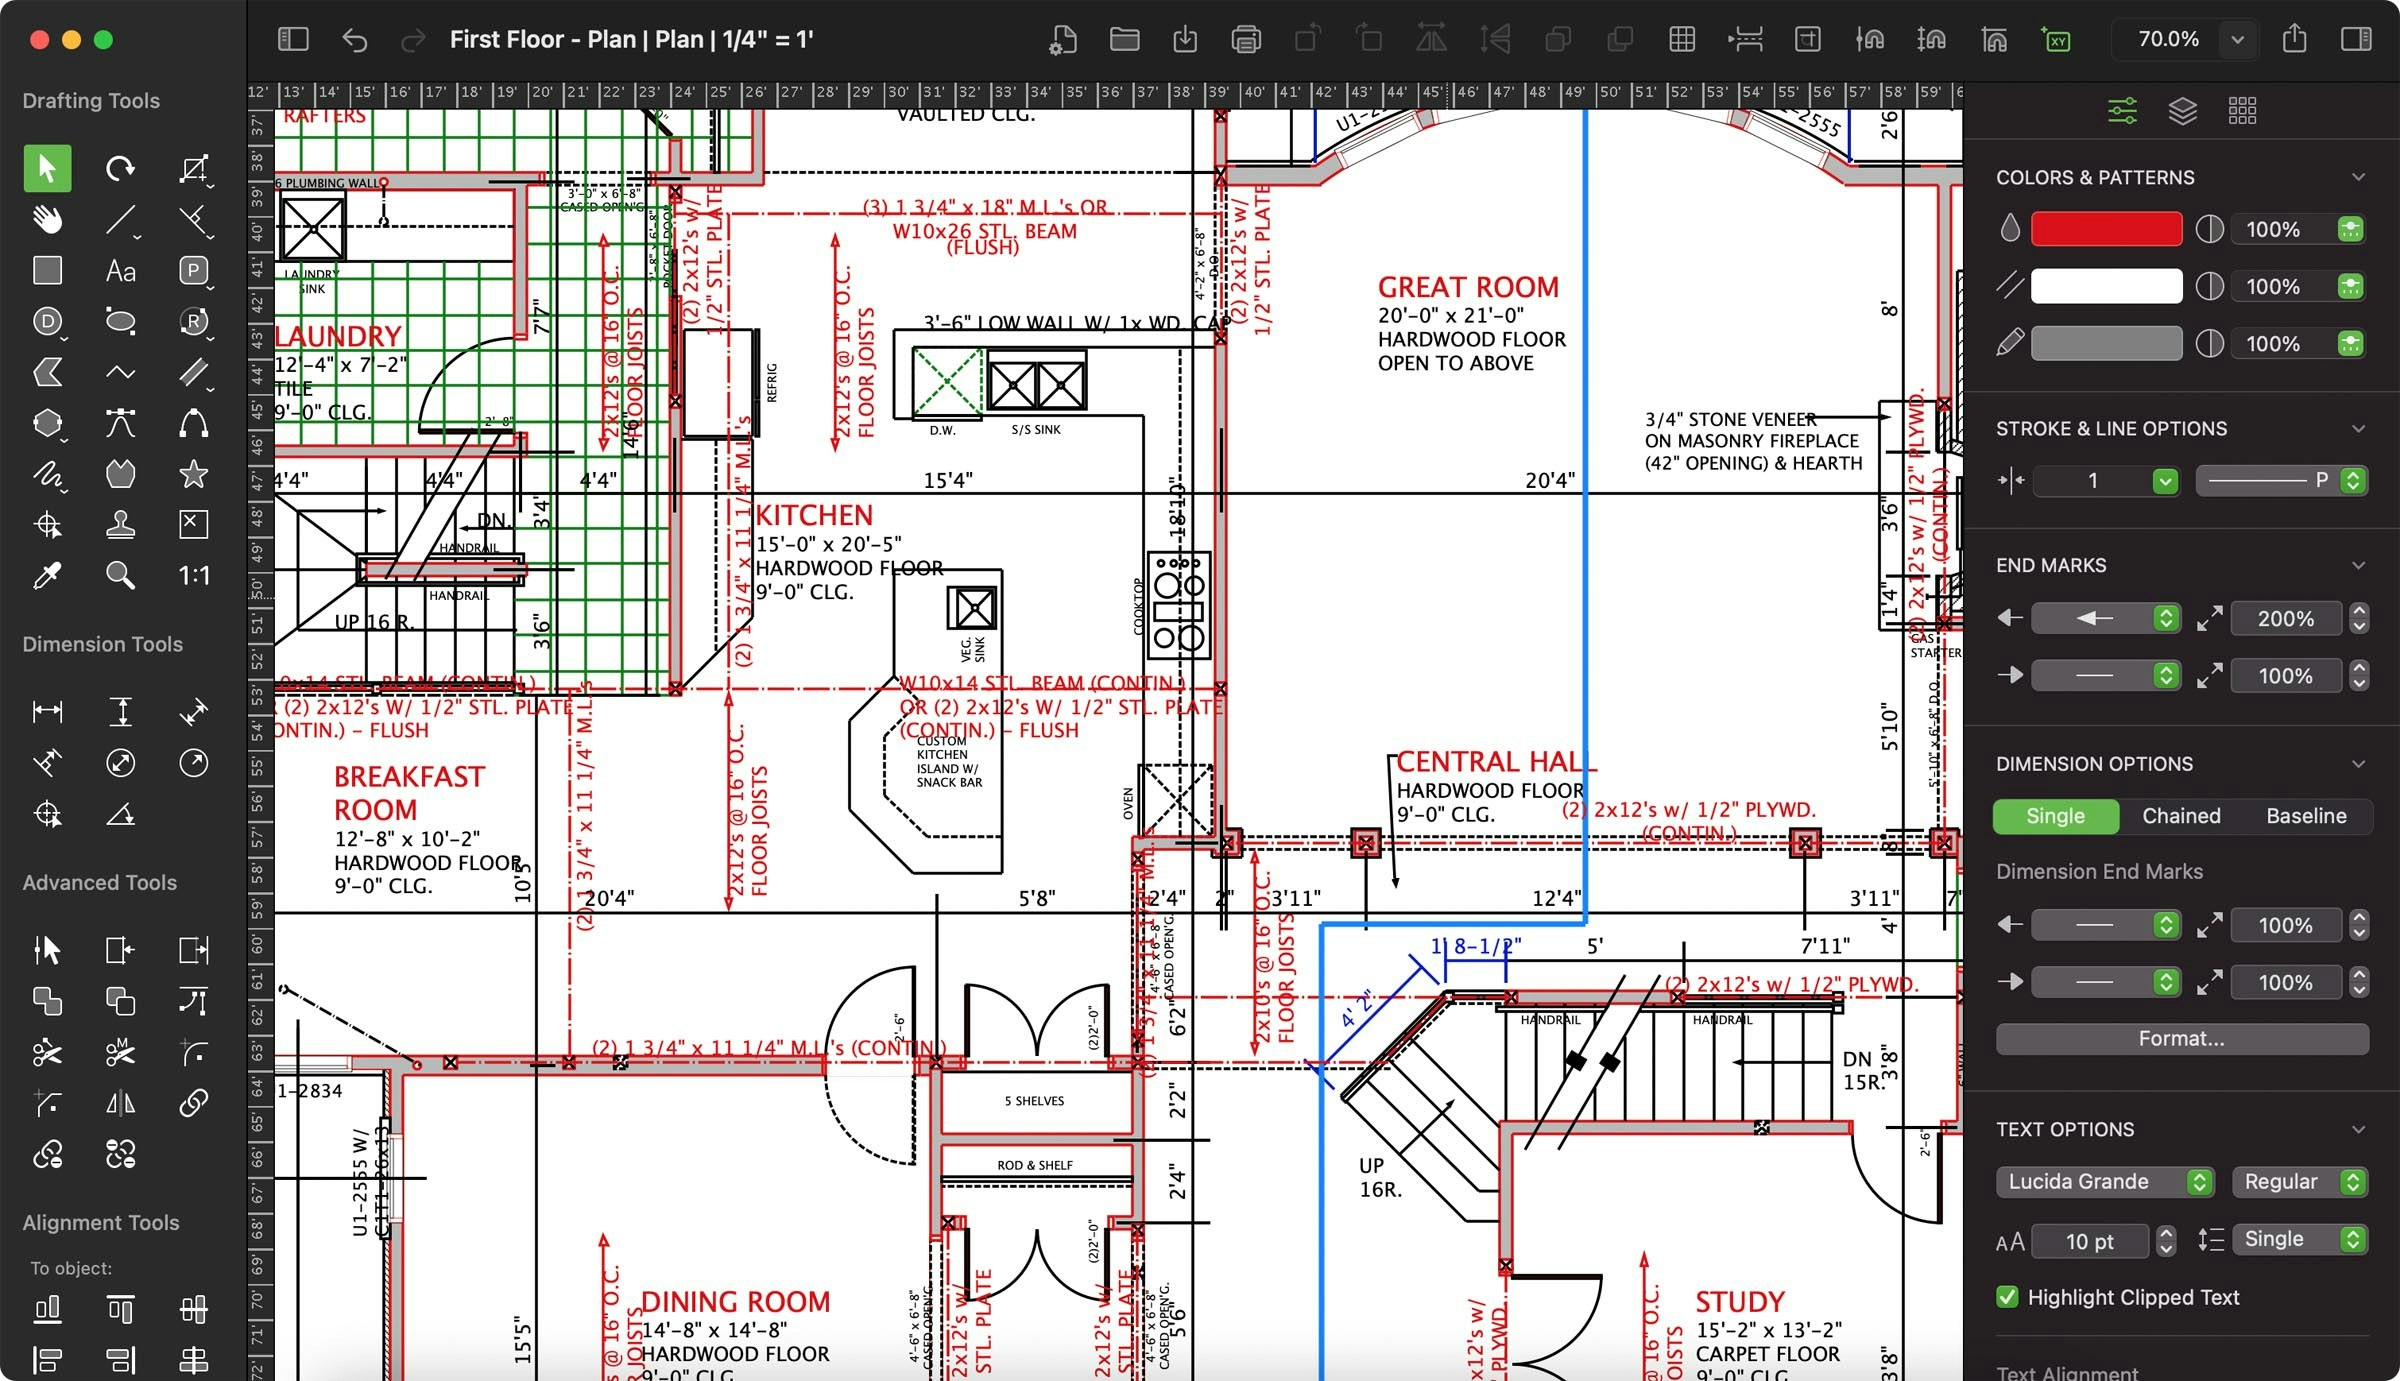Open the Lucida Grande font dropdown

[2105, 1182]
